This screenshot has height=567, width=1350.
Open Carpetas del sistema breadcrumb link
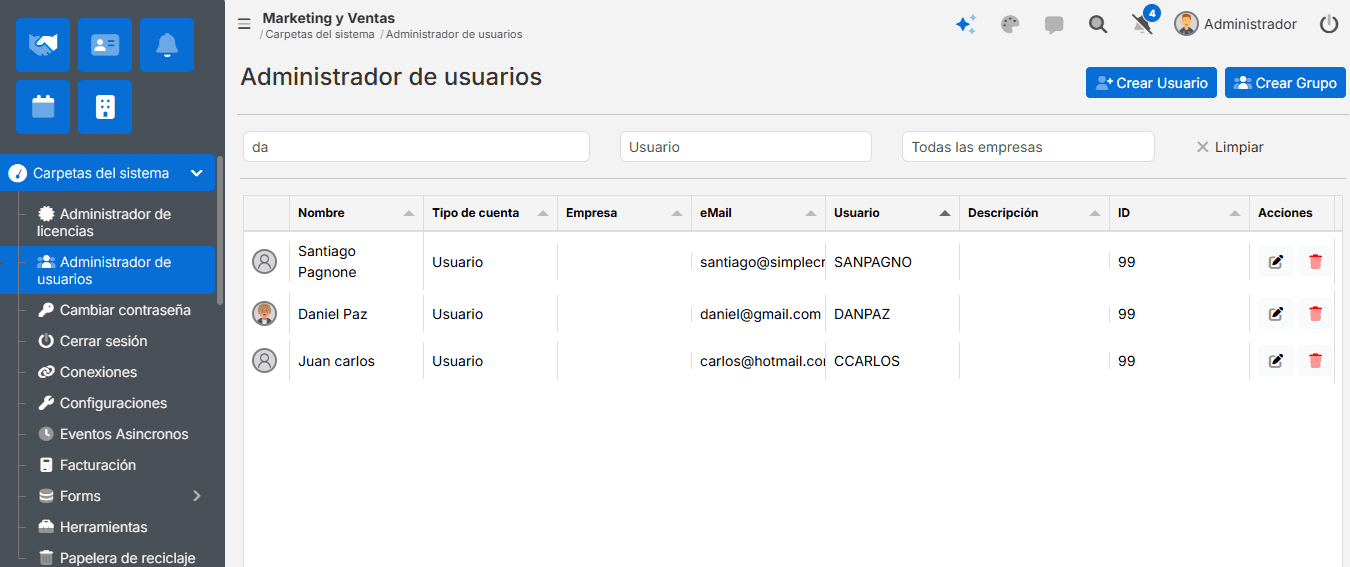tap(320, 34)
